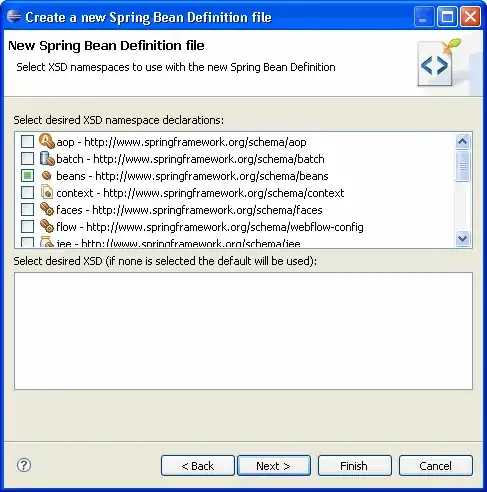Close the dialog with the red X
487x492 pixels.
coord(470,16)
